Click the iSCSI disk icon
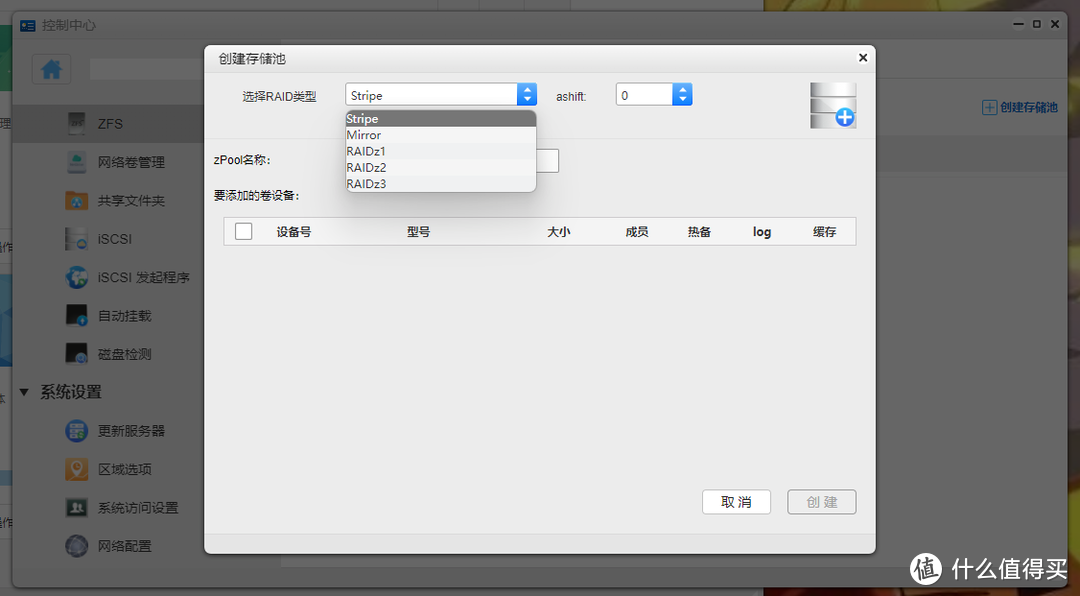Image resolution: width=1080 pixels, height=596 pixels. click(x=76, y=239)
